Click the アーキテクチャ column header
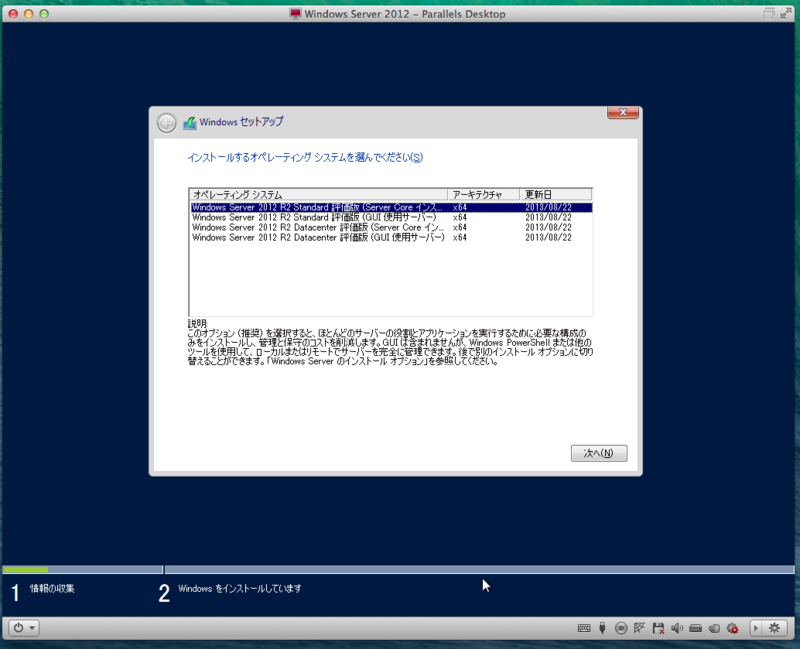The height and width of the screenshot is (649, 800). (x=484, y=194)
